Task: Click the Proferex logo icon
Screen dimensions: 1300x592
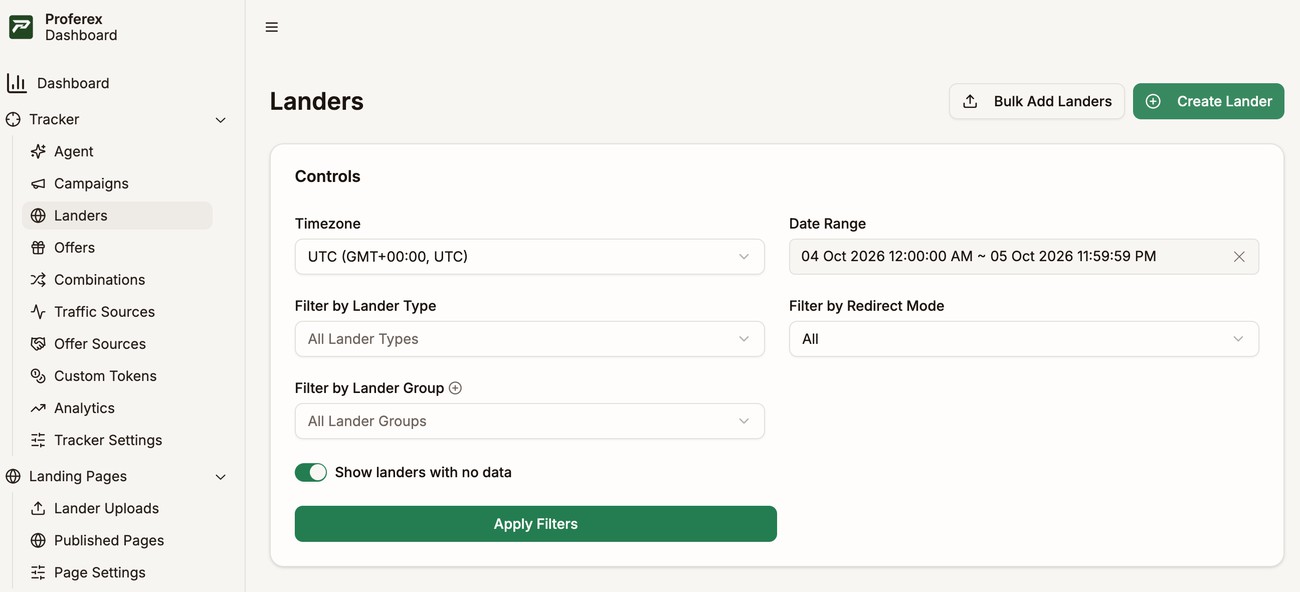Action: [x=21, y=27]
